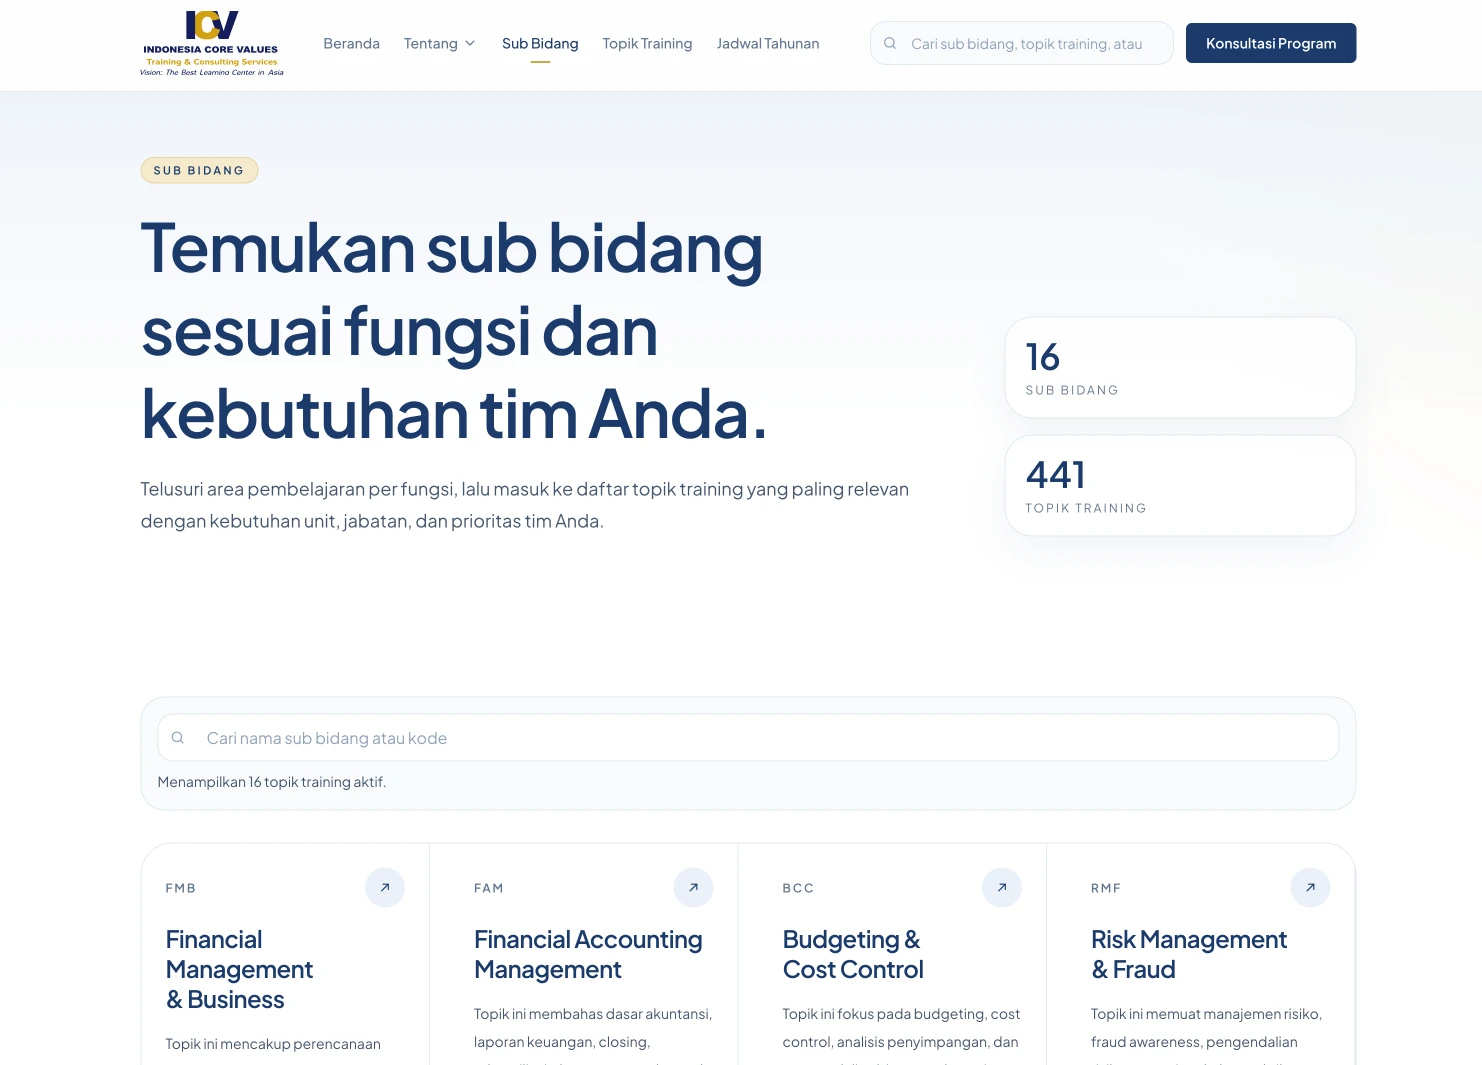
Task: Click the SUB BIDANG badge above the headline
Action: click(x=199, y=170)
